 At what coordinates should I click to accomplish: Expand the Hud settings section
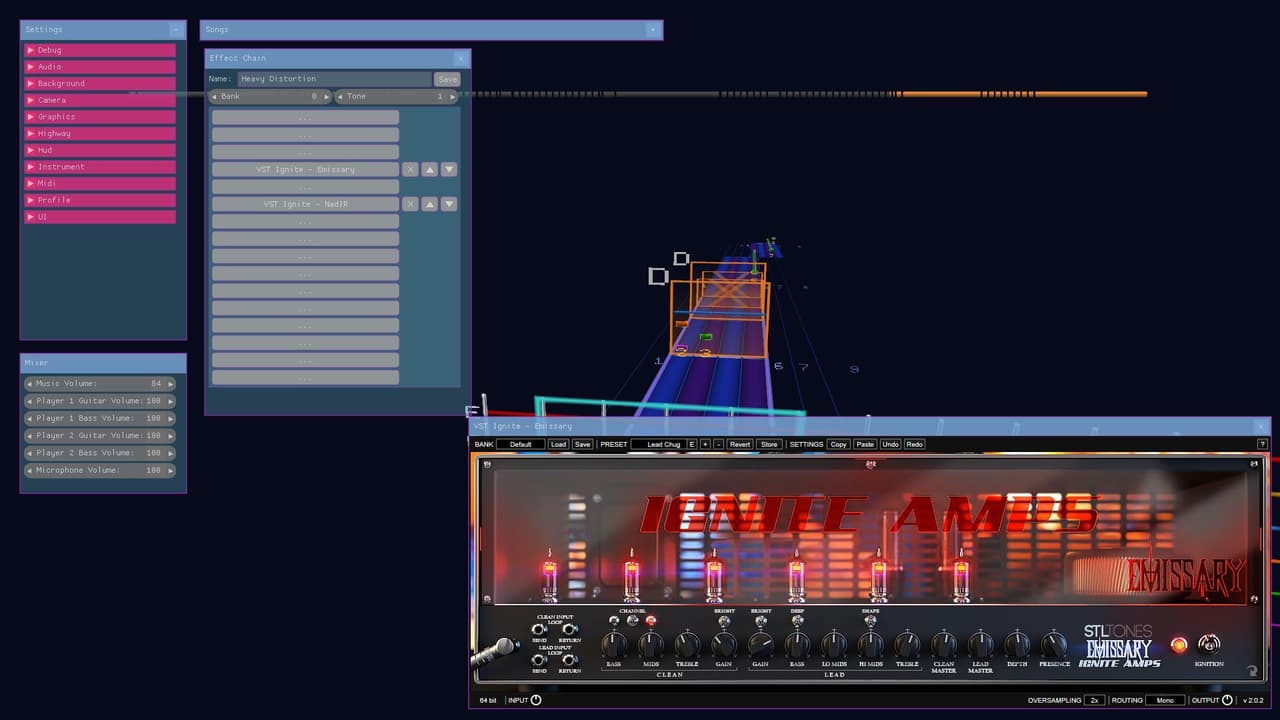(100, 150)
